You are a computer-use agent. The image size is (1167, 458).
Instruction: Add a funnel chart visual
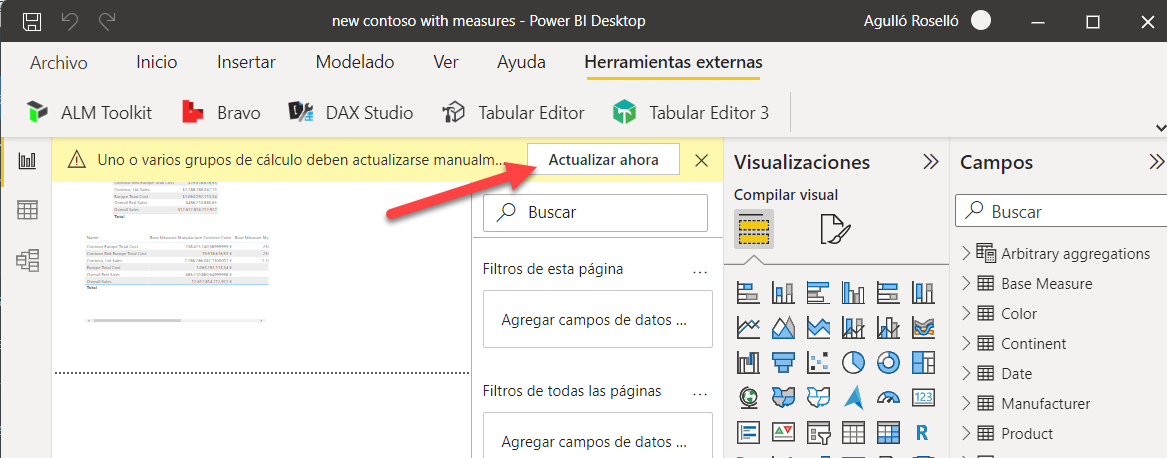pos(783,361)
